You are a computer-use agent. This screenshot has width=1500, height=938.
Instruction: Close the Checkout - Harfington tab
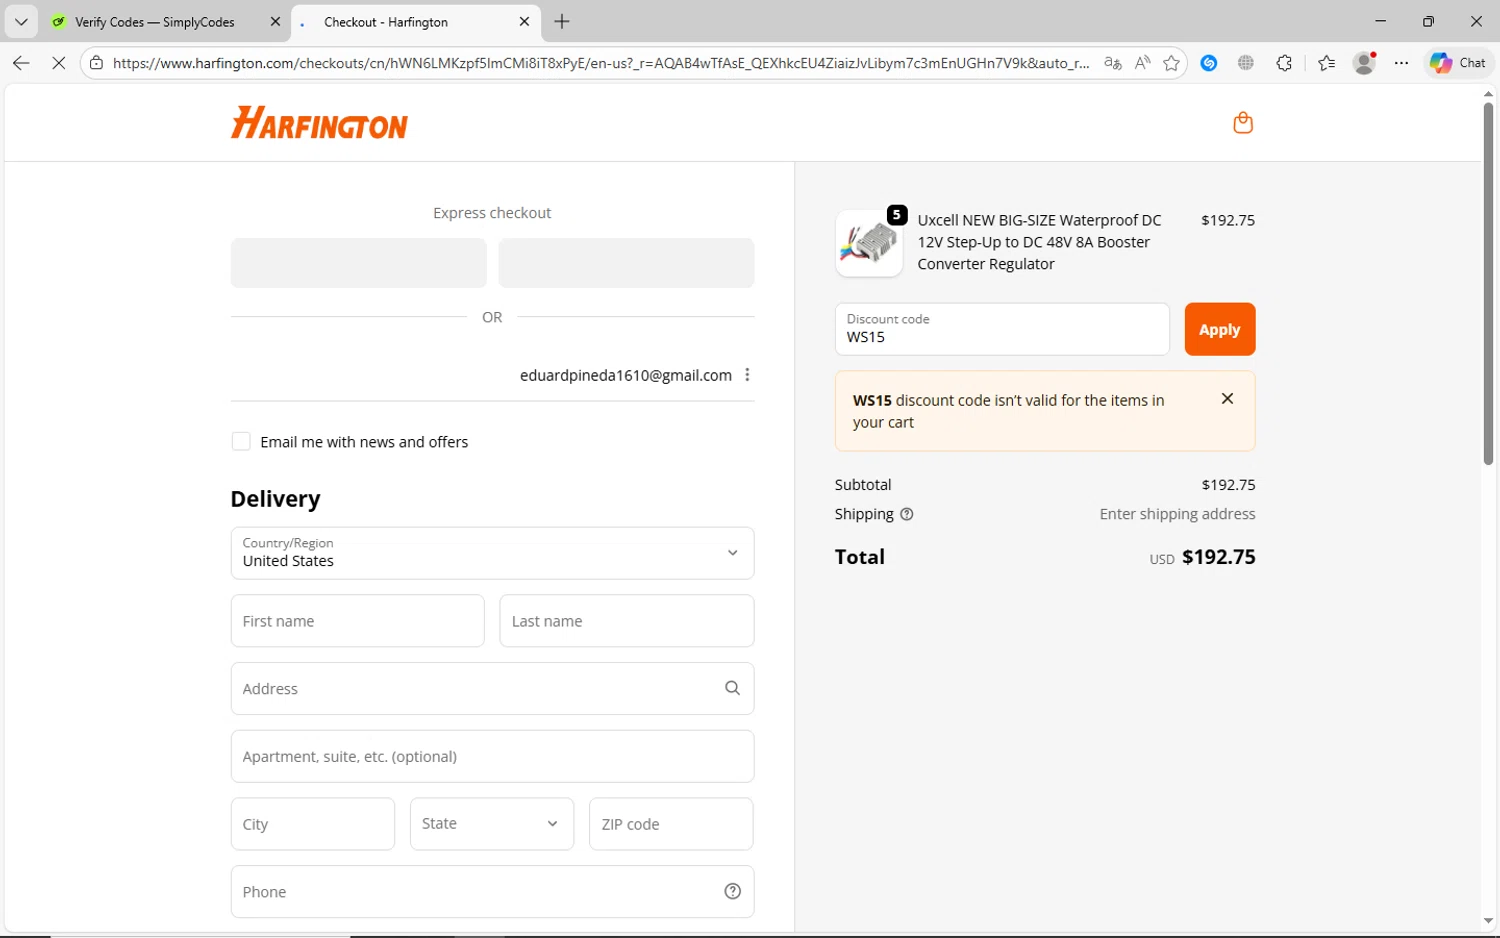(524, 21)
